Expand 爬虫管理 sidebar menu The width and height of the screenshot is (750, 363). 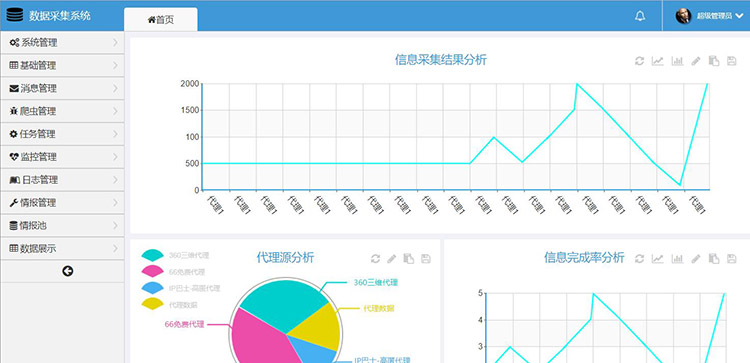coord(62,111)
